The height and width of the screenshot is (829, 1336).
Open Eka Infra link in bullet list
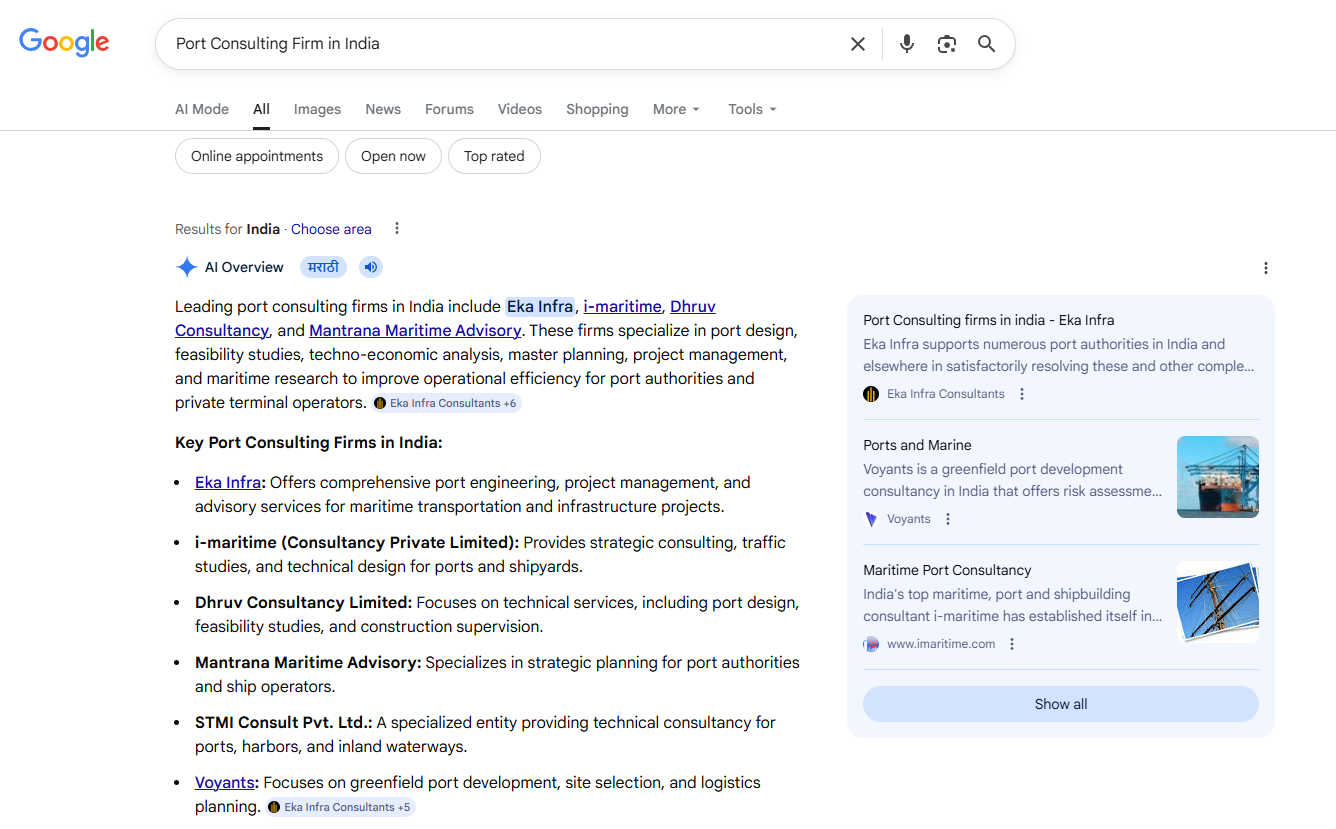(x=228, y=482)
